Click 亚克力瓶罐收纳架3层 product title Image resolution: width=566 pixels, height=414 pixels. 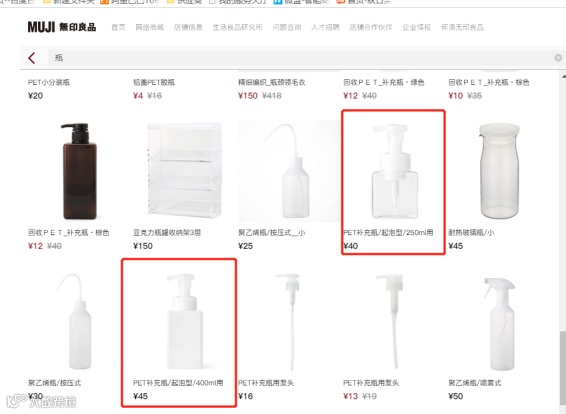[x=167, y=232]
